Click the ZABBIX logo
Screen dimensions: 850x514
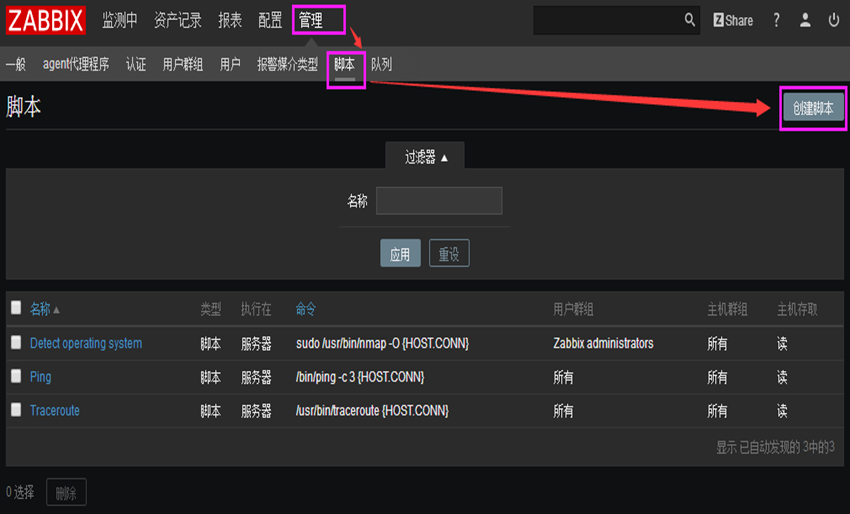click(x=46, y=21)
